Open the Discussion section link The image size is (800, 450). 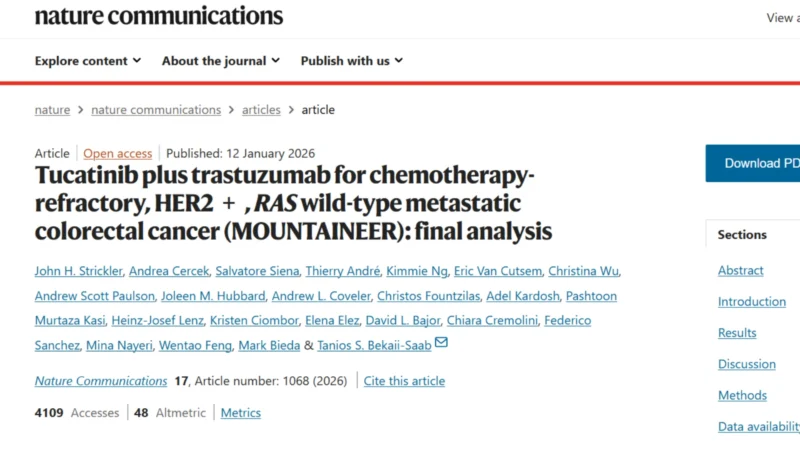746,364
